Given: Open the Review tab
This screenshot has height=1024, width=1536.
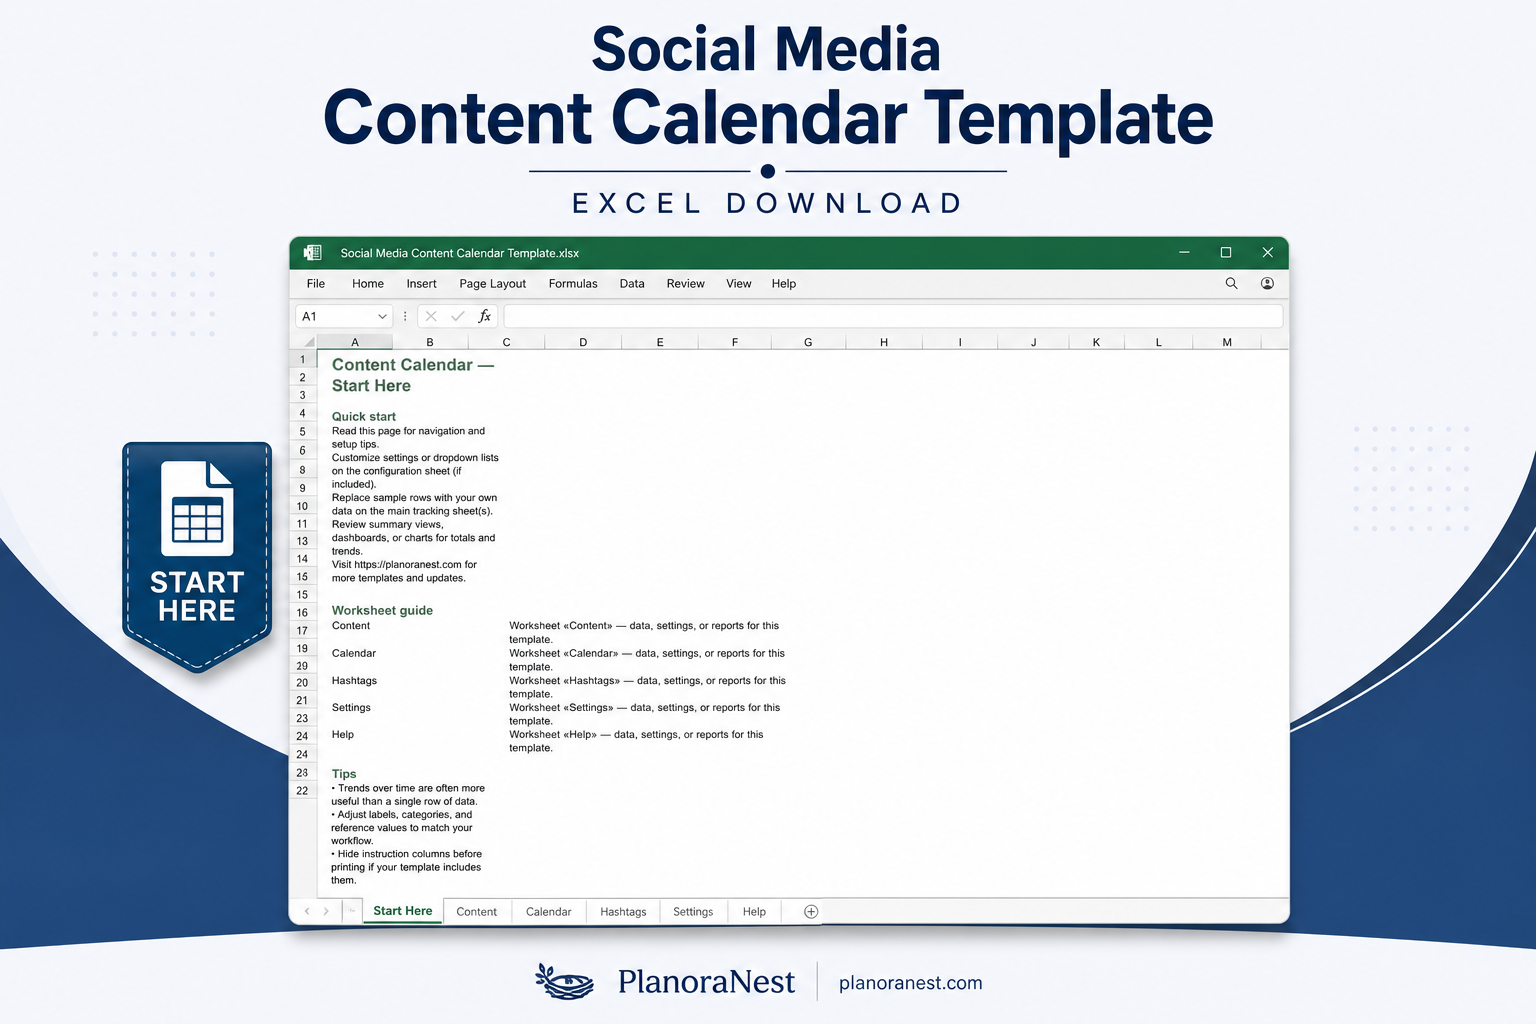Looking at the screenshot, I should pos(686,284).
